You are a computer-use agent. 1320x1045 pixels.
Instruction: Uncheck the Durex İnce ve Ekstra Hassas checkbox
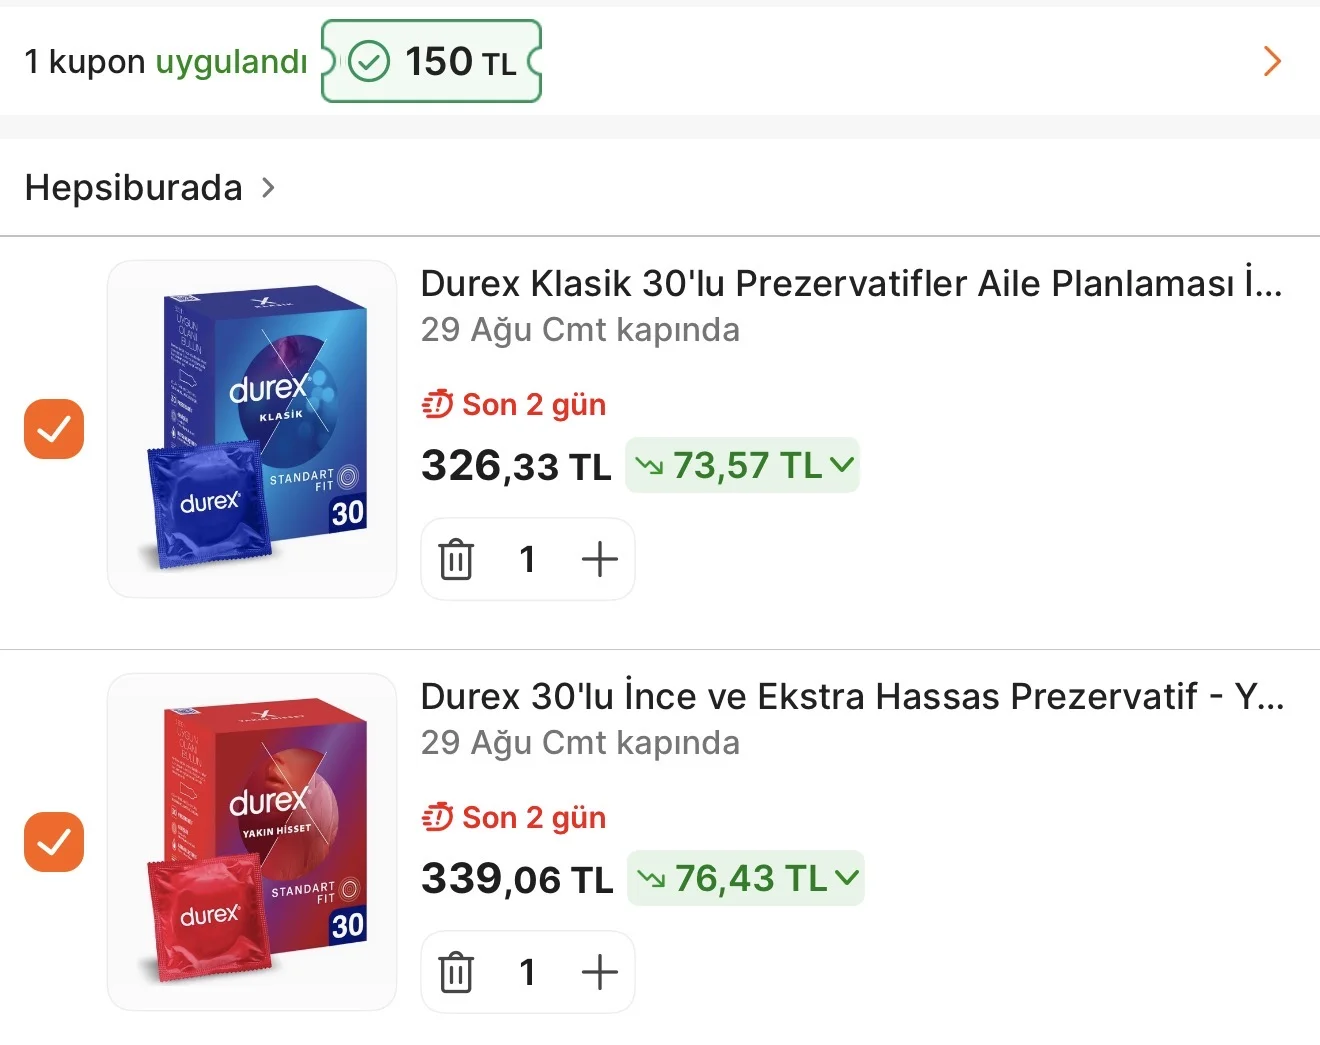[54, 842]
